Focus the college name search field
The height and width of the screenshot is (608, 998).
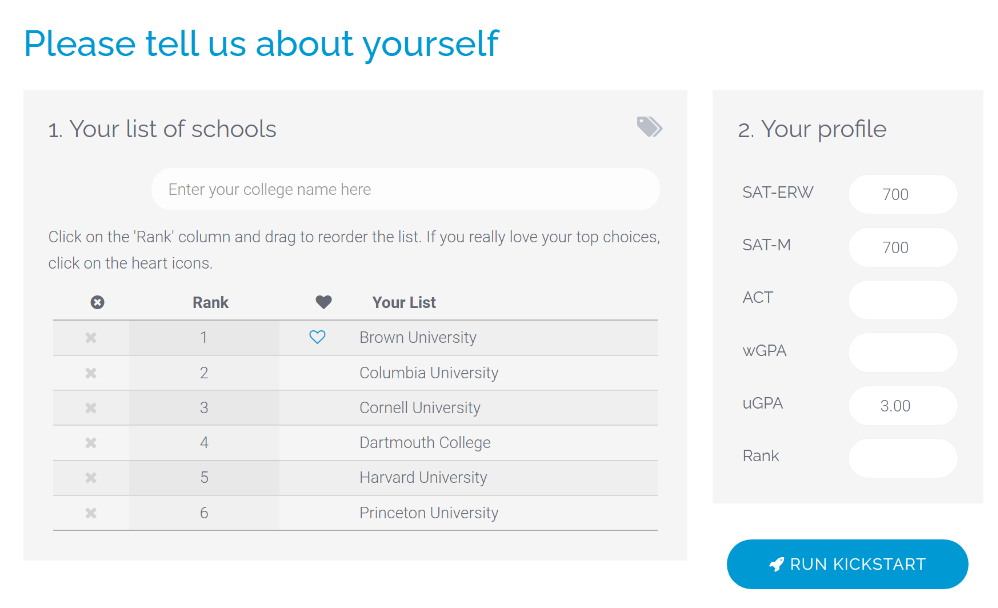[405, 190]
